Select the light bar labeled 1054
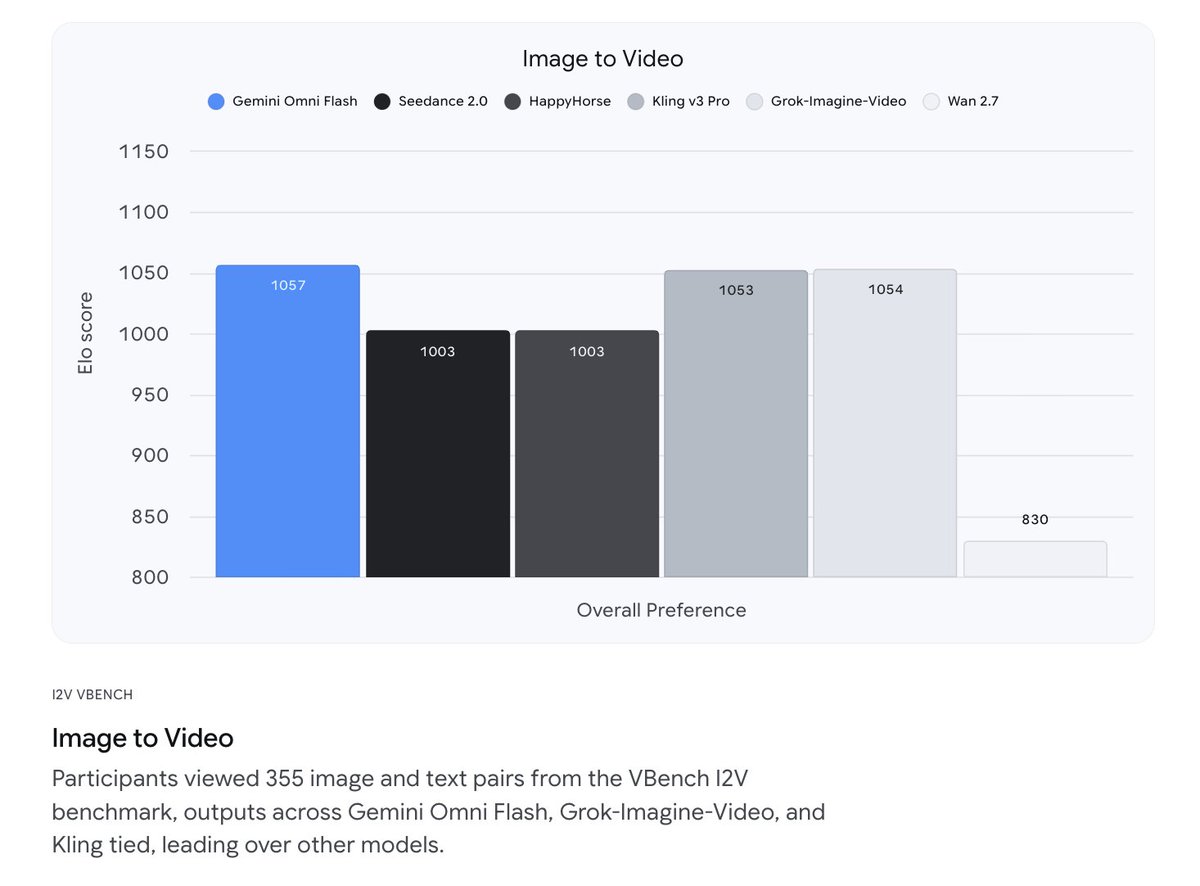 [x=885, y=423]
